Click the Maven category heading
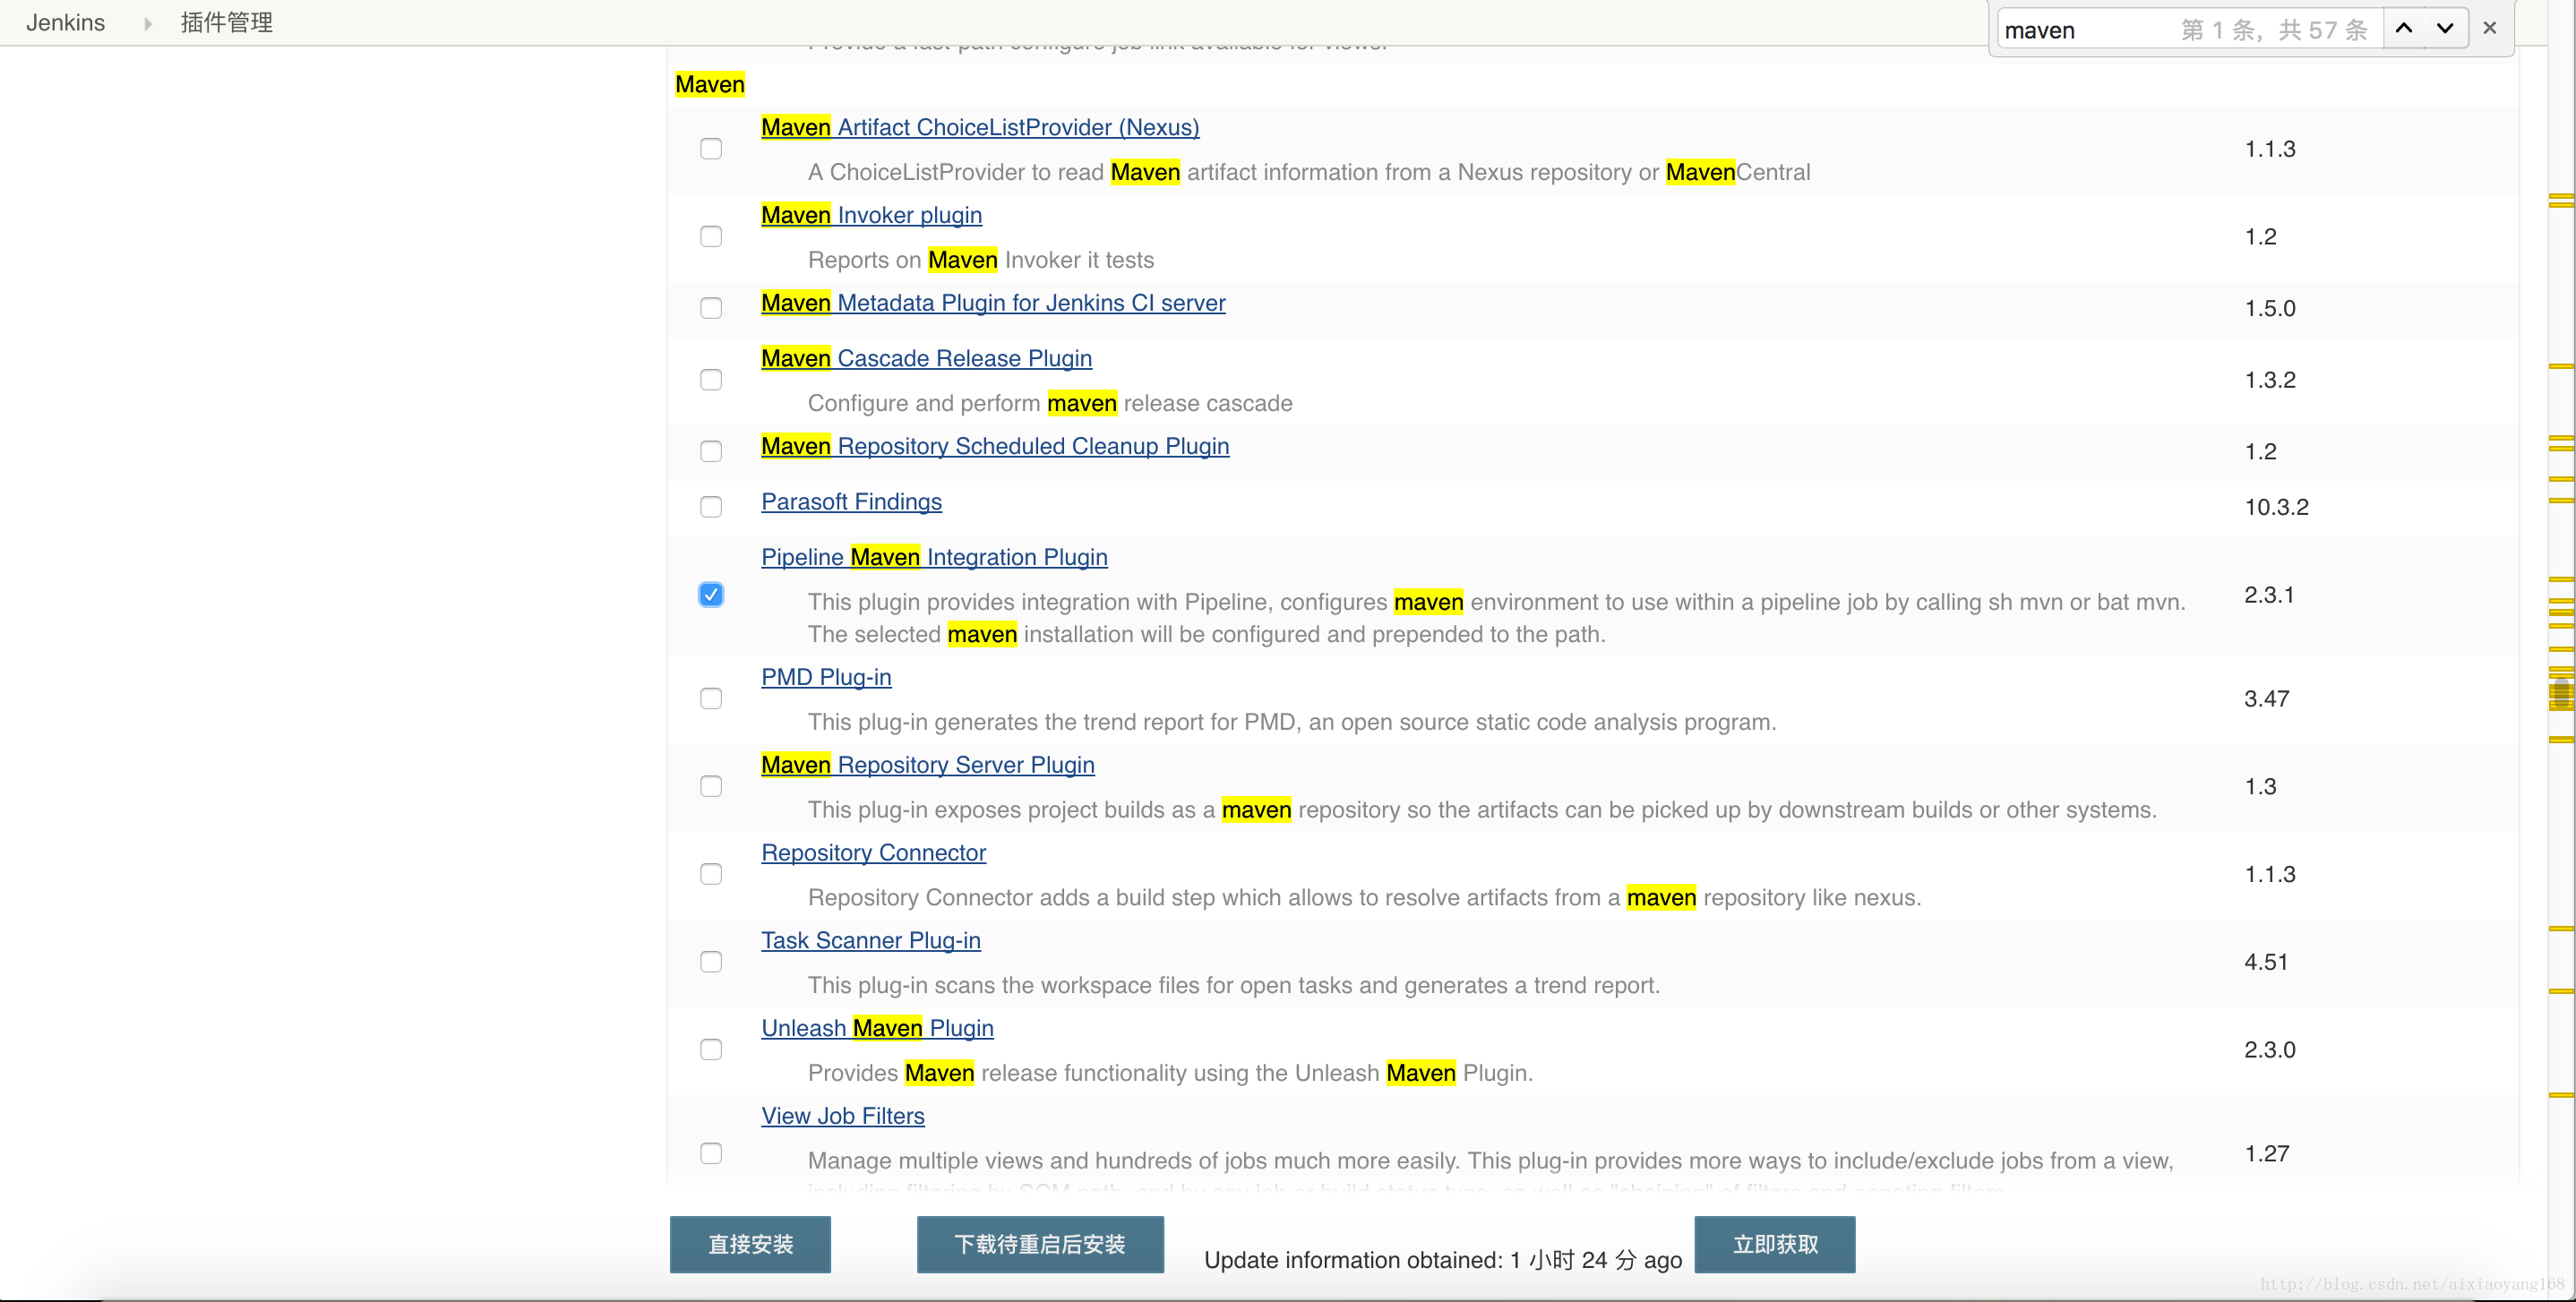This screenshot has width=2576, height=1302. [x=710, y=84]
